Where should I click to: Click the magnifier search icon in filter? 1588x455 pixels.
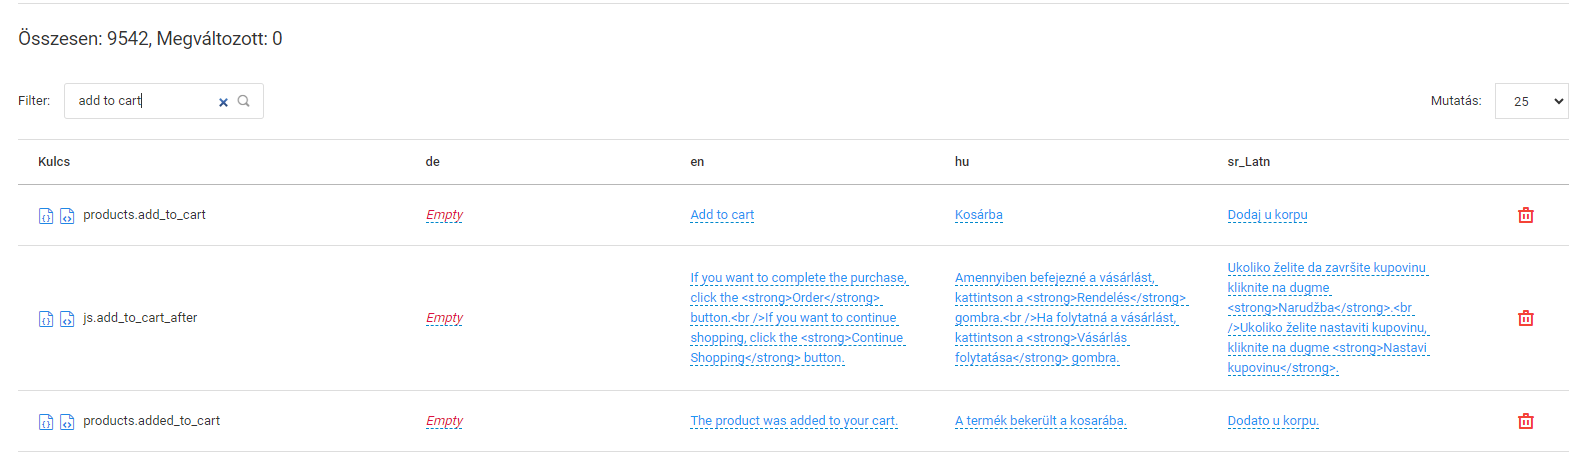pos(244,101)
